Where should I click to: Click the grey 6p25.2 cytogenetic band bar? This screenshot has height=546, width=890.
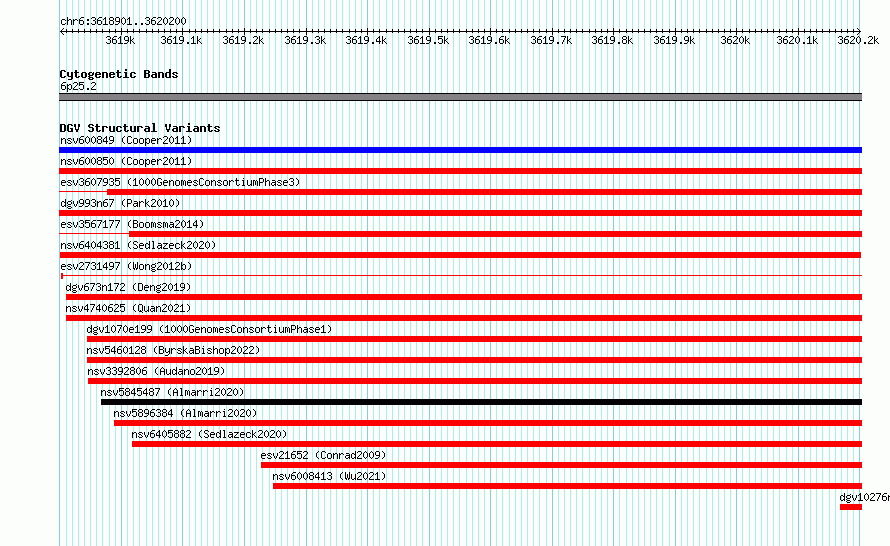460,97
